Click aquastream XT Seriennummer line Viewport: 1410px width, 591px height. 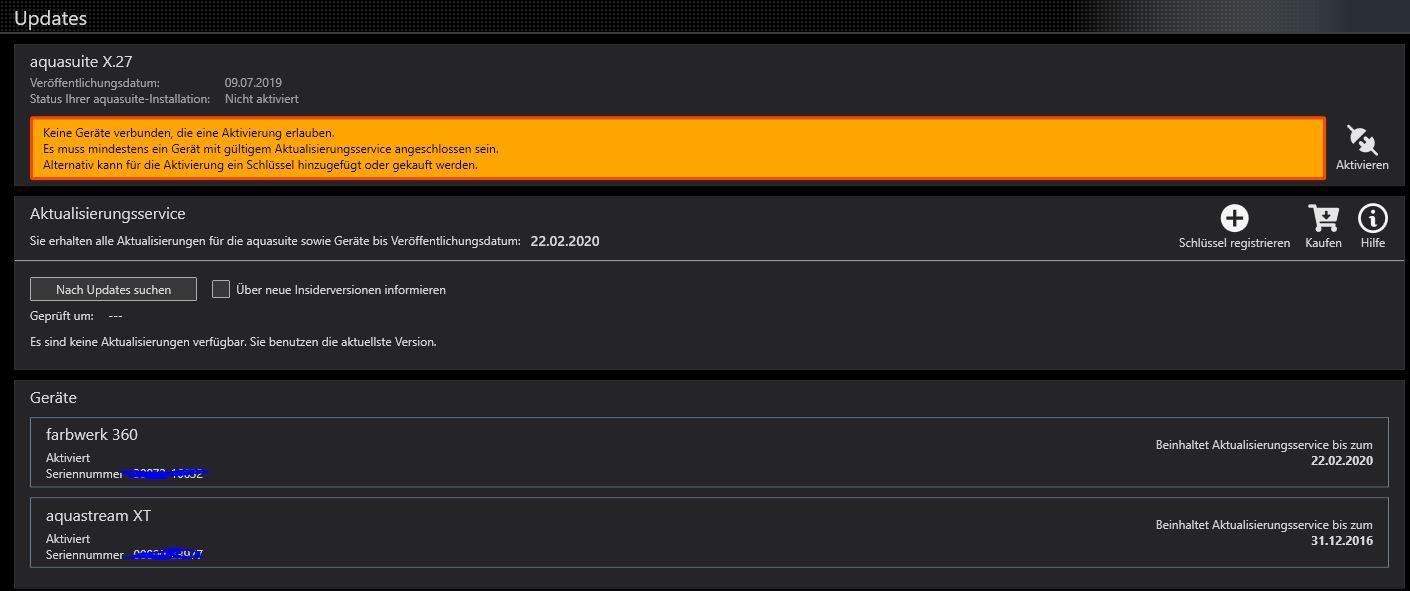point(125,554)
